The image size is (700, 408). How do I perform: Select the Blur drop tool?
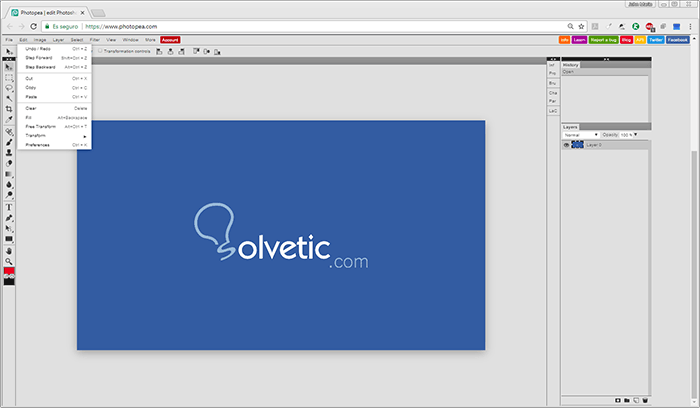coord(9,184)
